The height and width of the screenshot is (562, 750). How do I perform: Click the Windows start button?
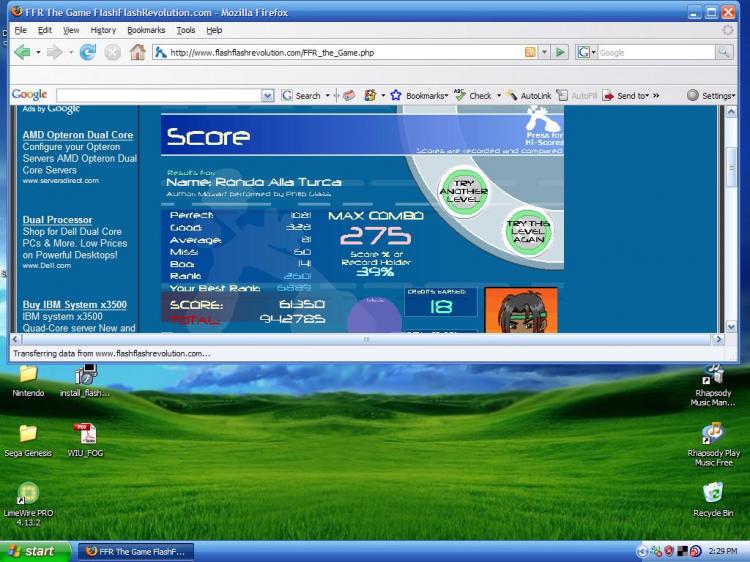[35, 551]
